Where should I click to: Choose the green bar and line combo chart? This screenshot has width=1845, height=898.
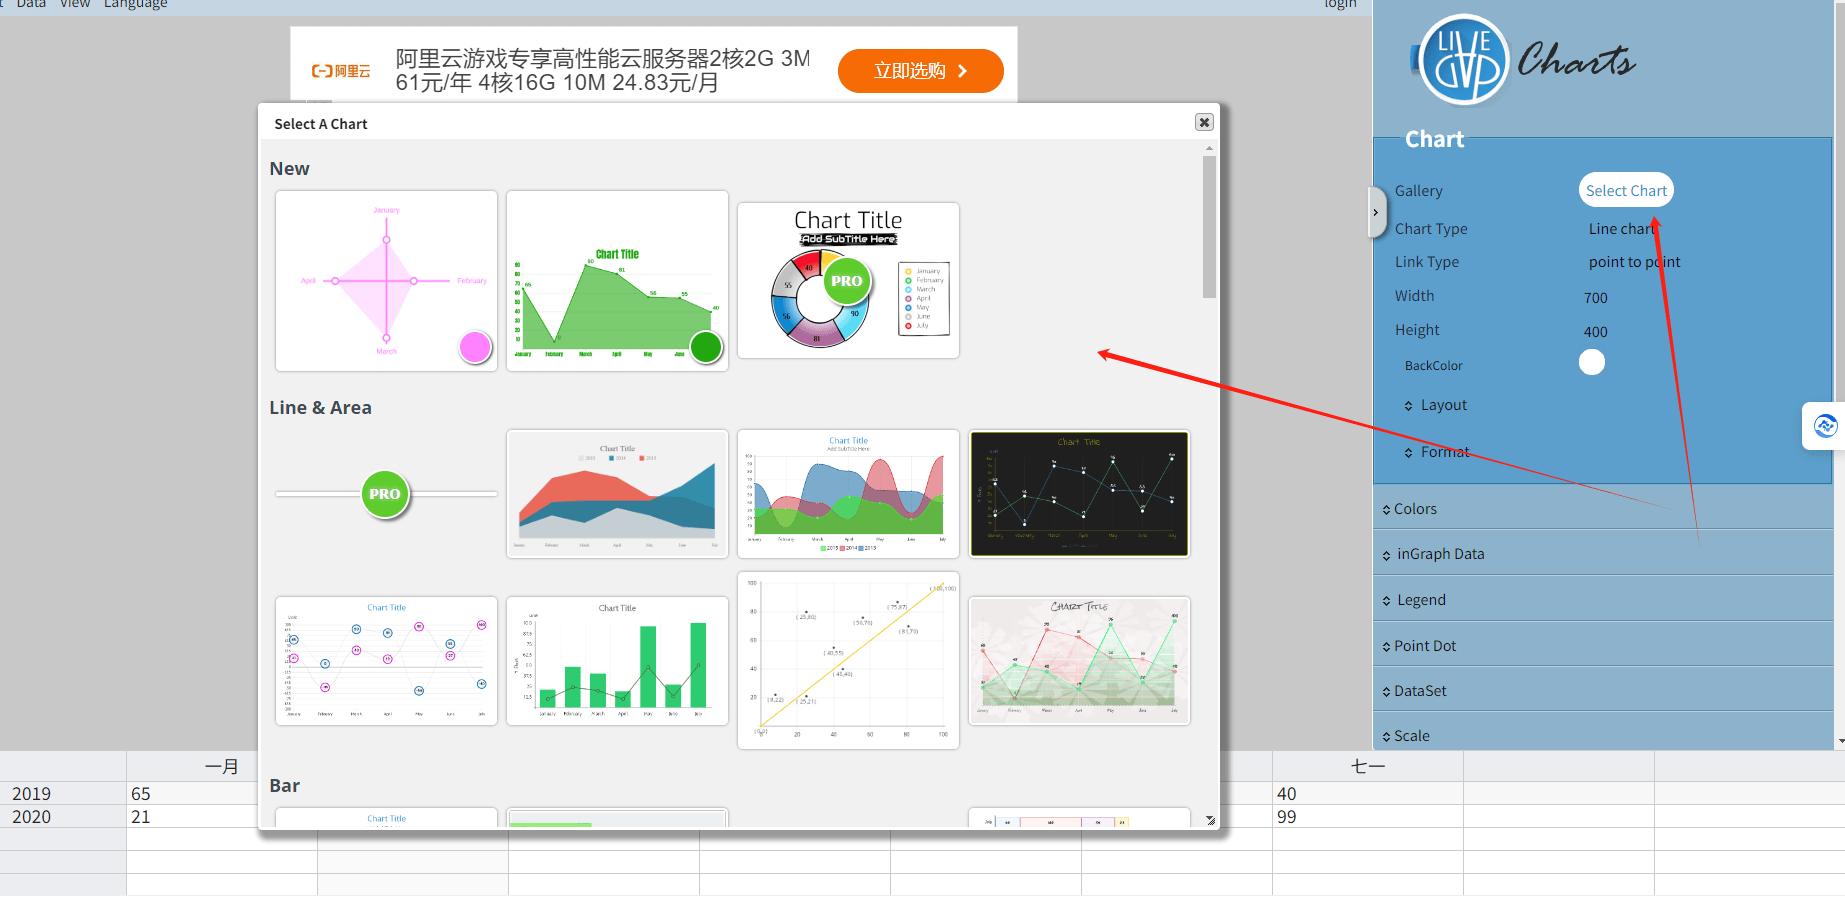pos(617,661)
